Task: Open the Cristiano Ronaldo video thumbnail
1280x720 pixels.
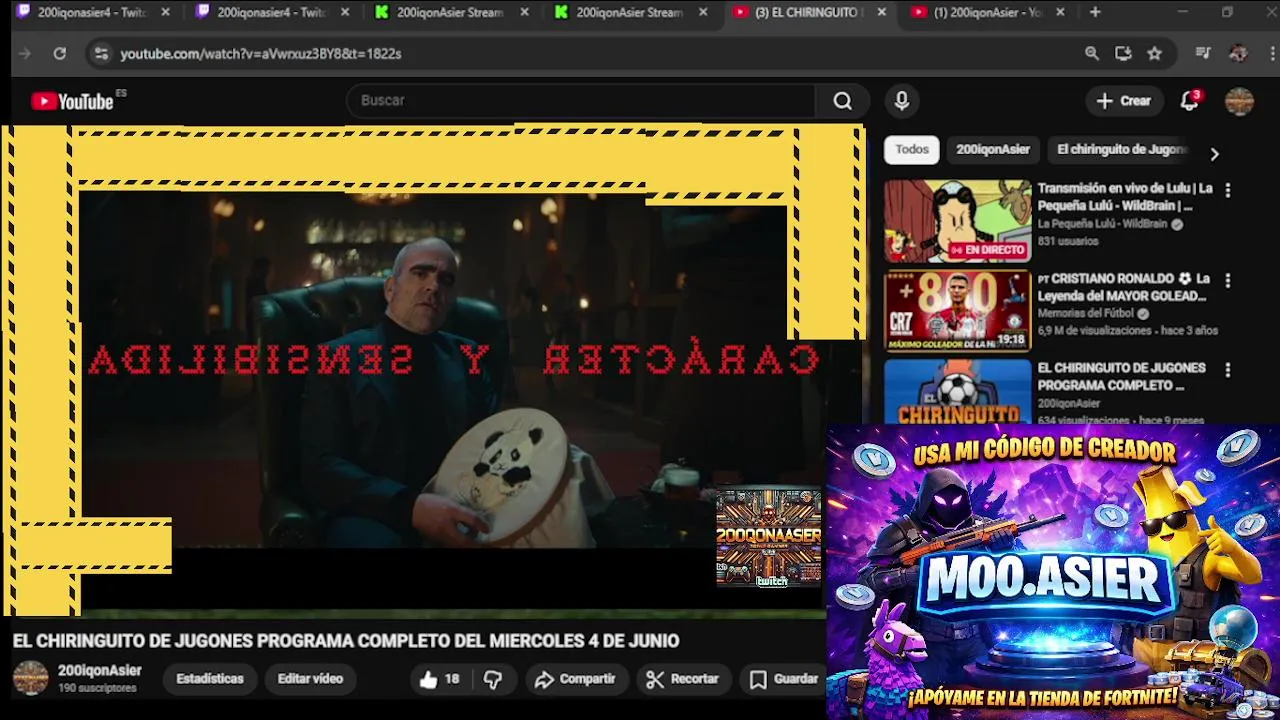Action: (x=957, y=311)
